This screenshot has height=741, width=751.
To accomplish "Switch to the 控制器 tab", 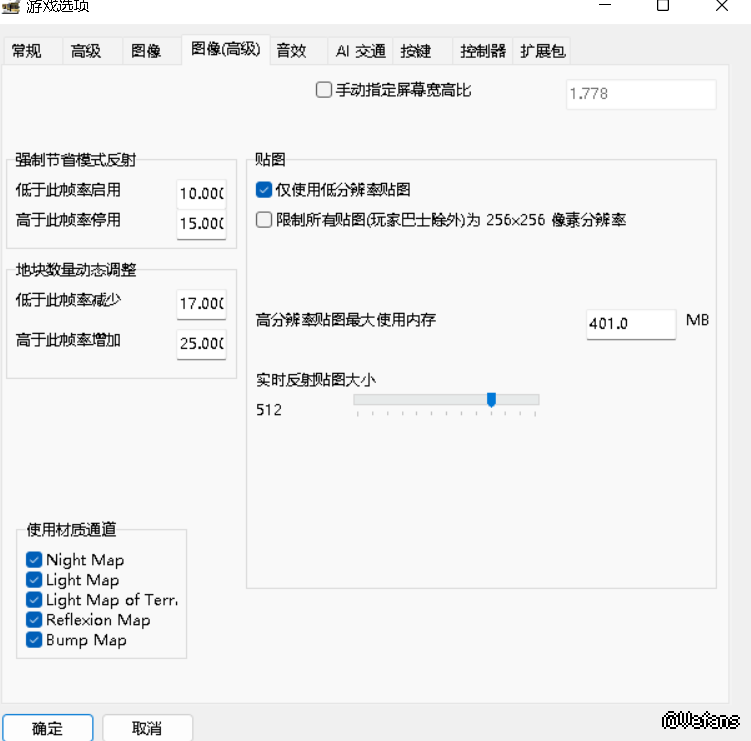I will pyautogui.click(x=483, y=51).
